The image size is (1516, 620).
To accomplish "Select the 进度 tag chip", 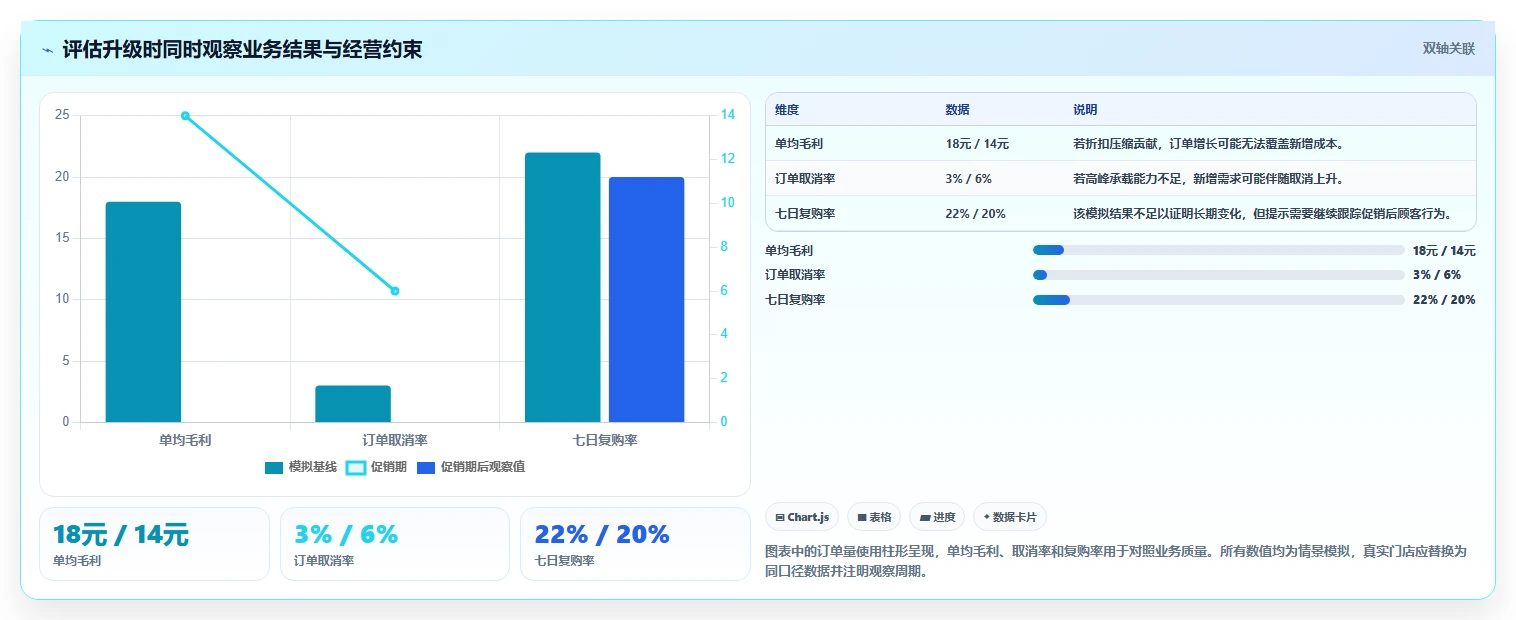I will [937, 517].
